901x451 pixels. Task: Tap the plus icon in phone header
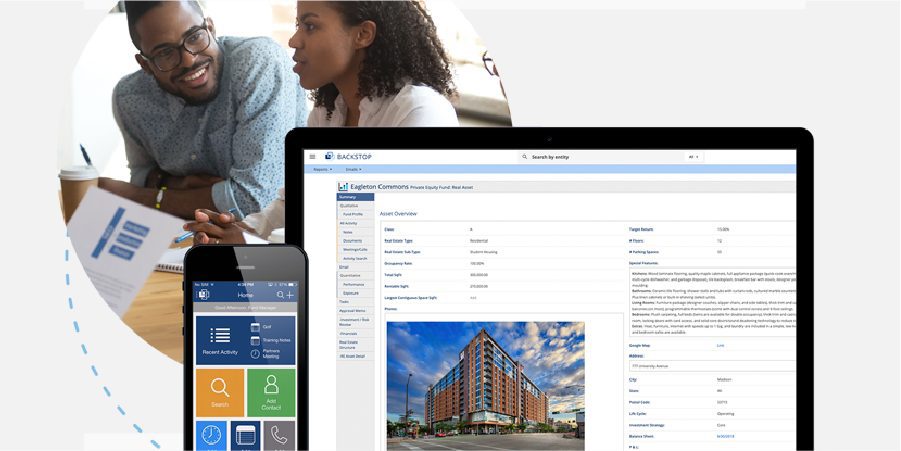coord(290,294)
